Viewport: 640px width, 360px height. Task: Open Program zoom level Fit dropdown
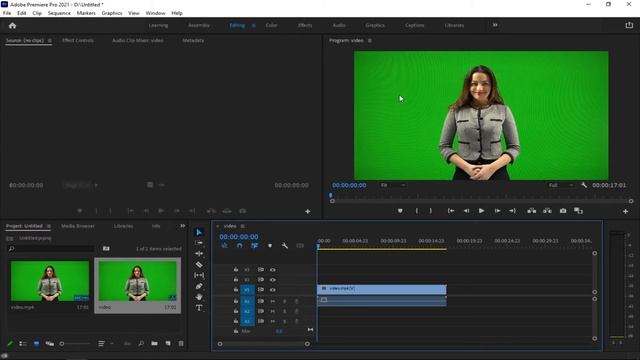click(393, 185)
